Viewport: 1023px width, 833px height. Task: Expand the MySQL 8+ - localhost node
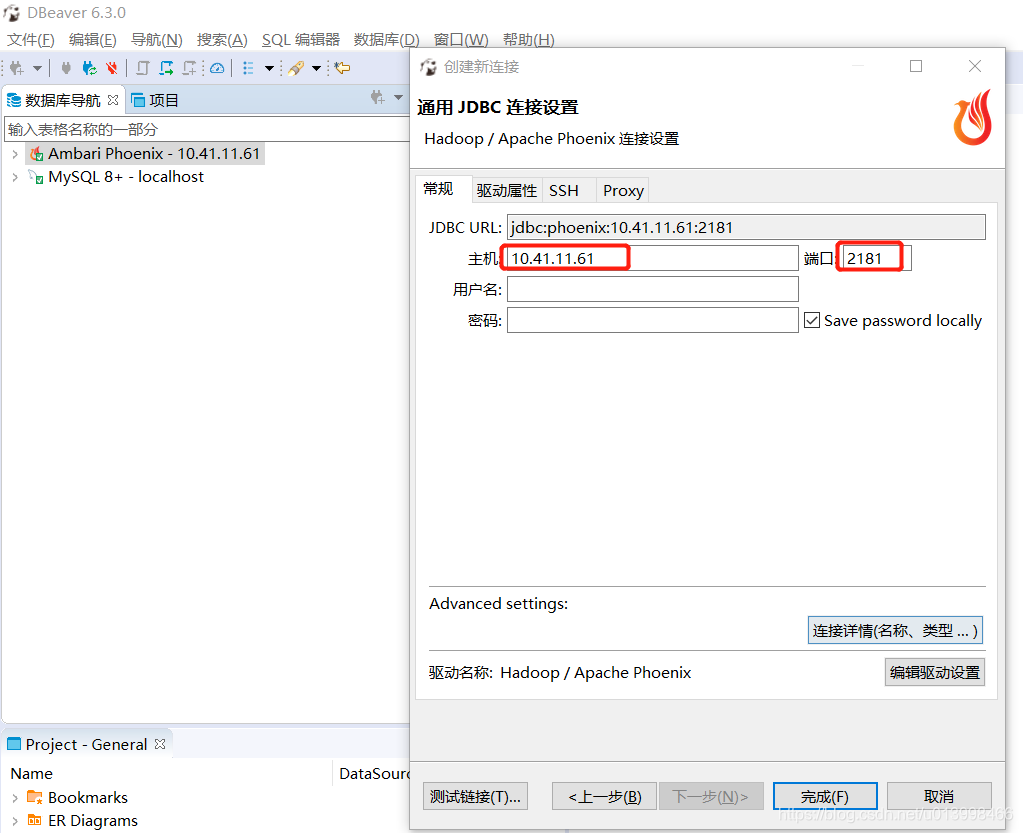coord(15,177)
